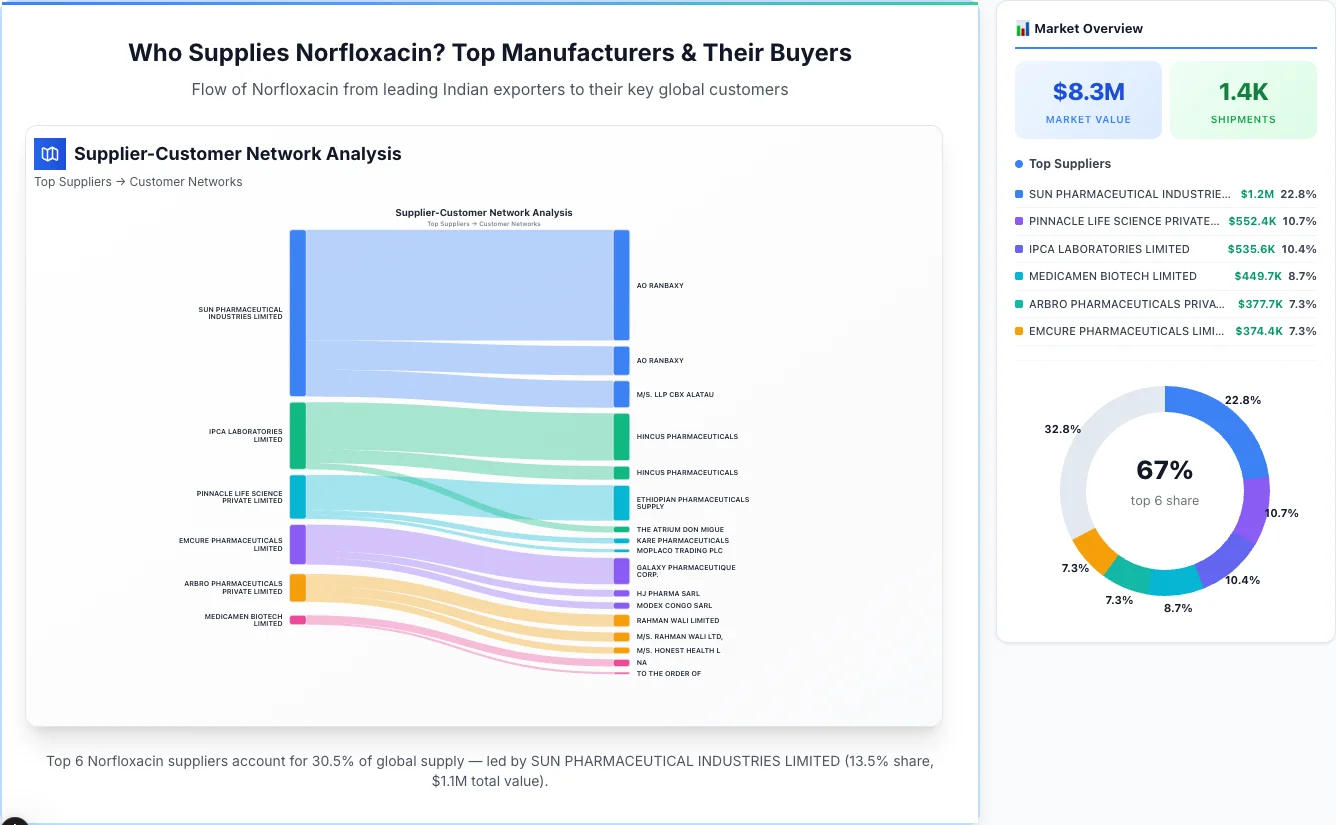1336x825 pixels.
Task: Click the Market Overview bar chart icon
Action: (x=1022, y=28)
